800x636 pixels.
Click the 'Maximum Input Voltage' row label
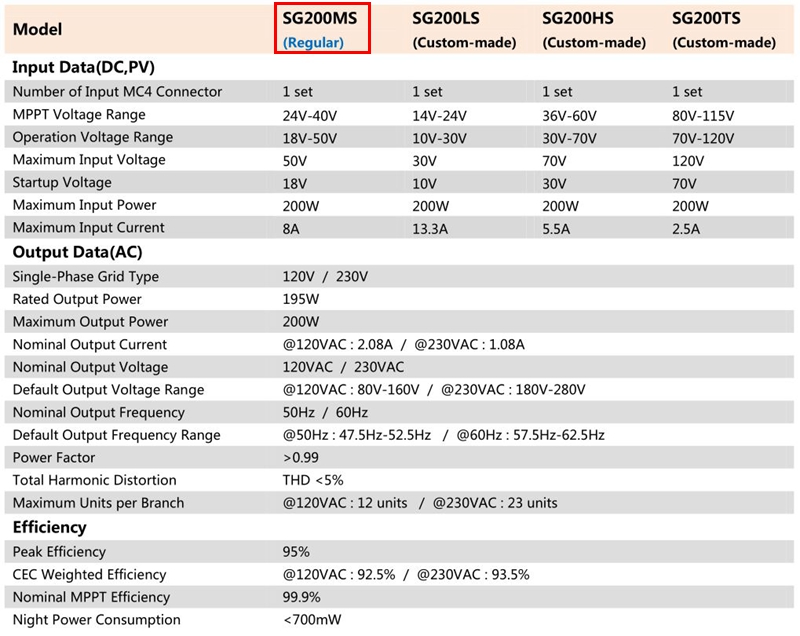click(x=89, y=160)
